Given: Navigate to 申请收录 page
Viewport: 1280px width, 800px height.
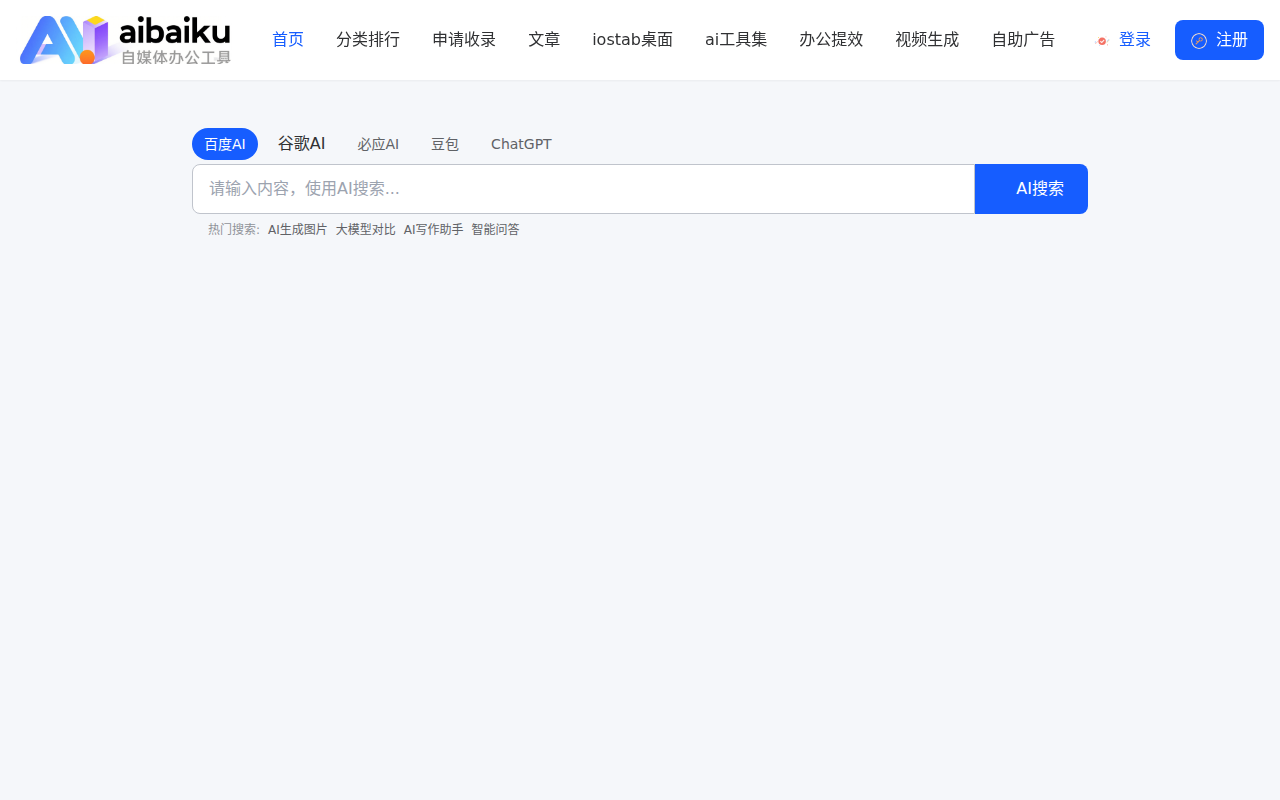Looking at the screenshot, I should [463, 39].
